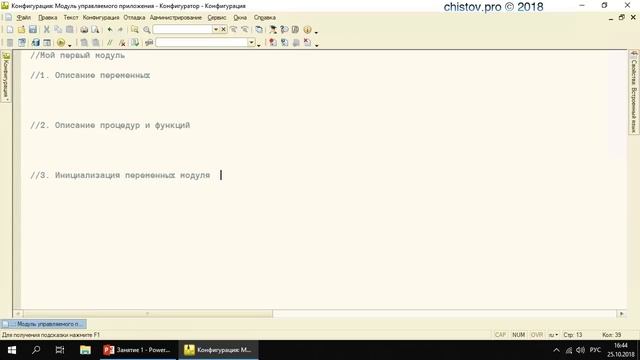
Task: Clear the search field with the X
Action: (223, 29)
